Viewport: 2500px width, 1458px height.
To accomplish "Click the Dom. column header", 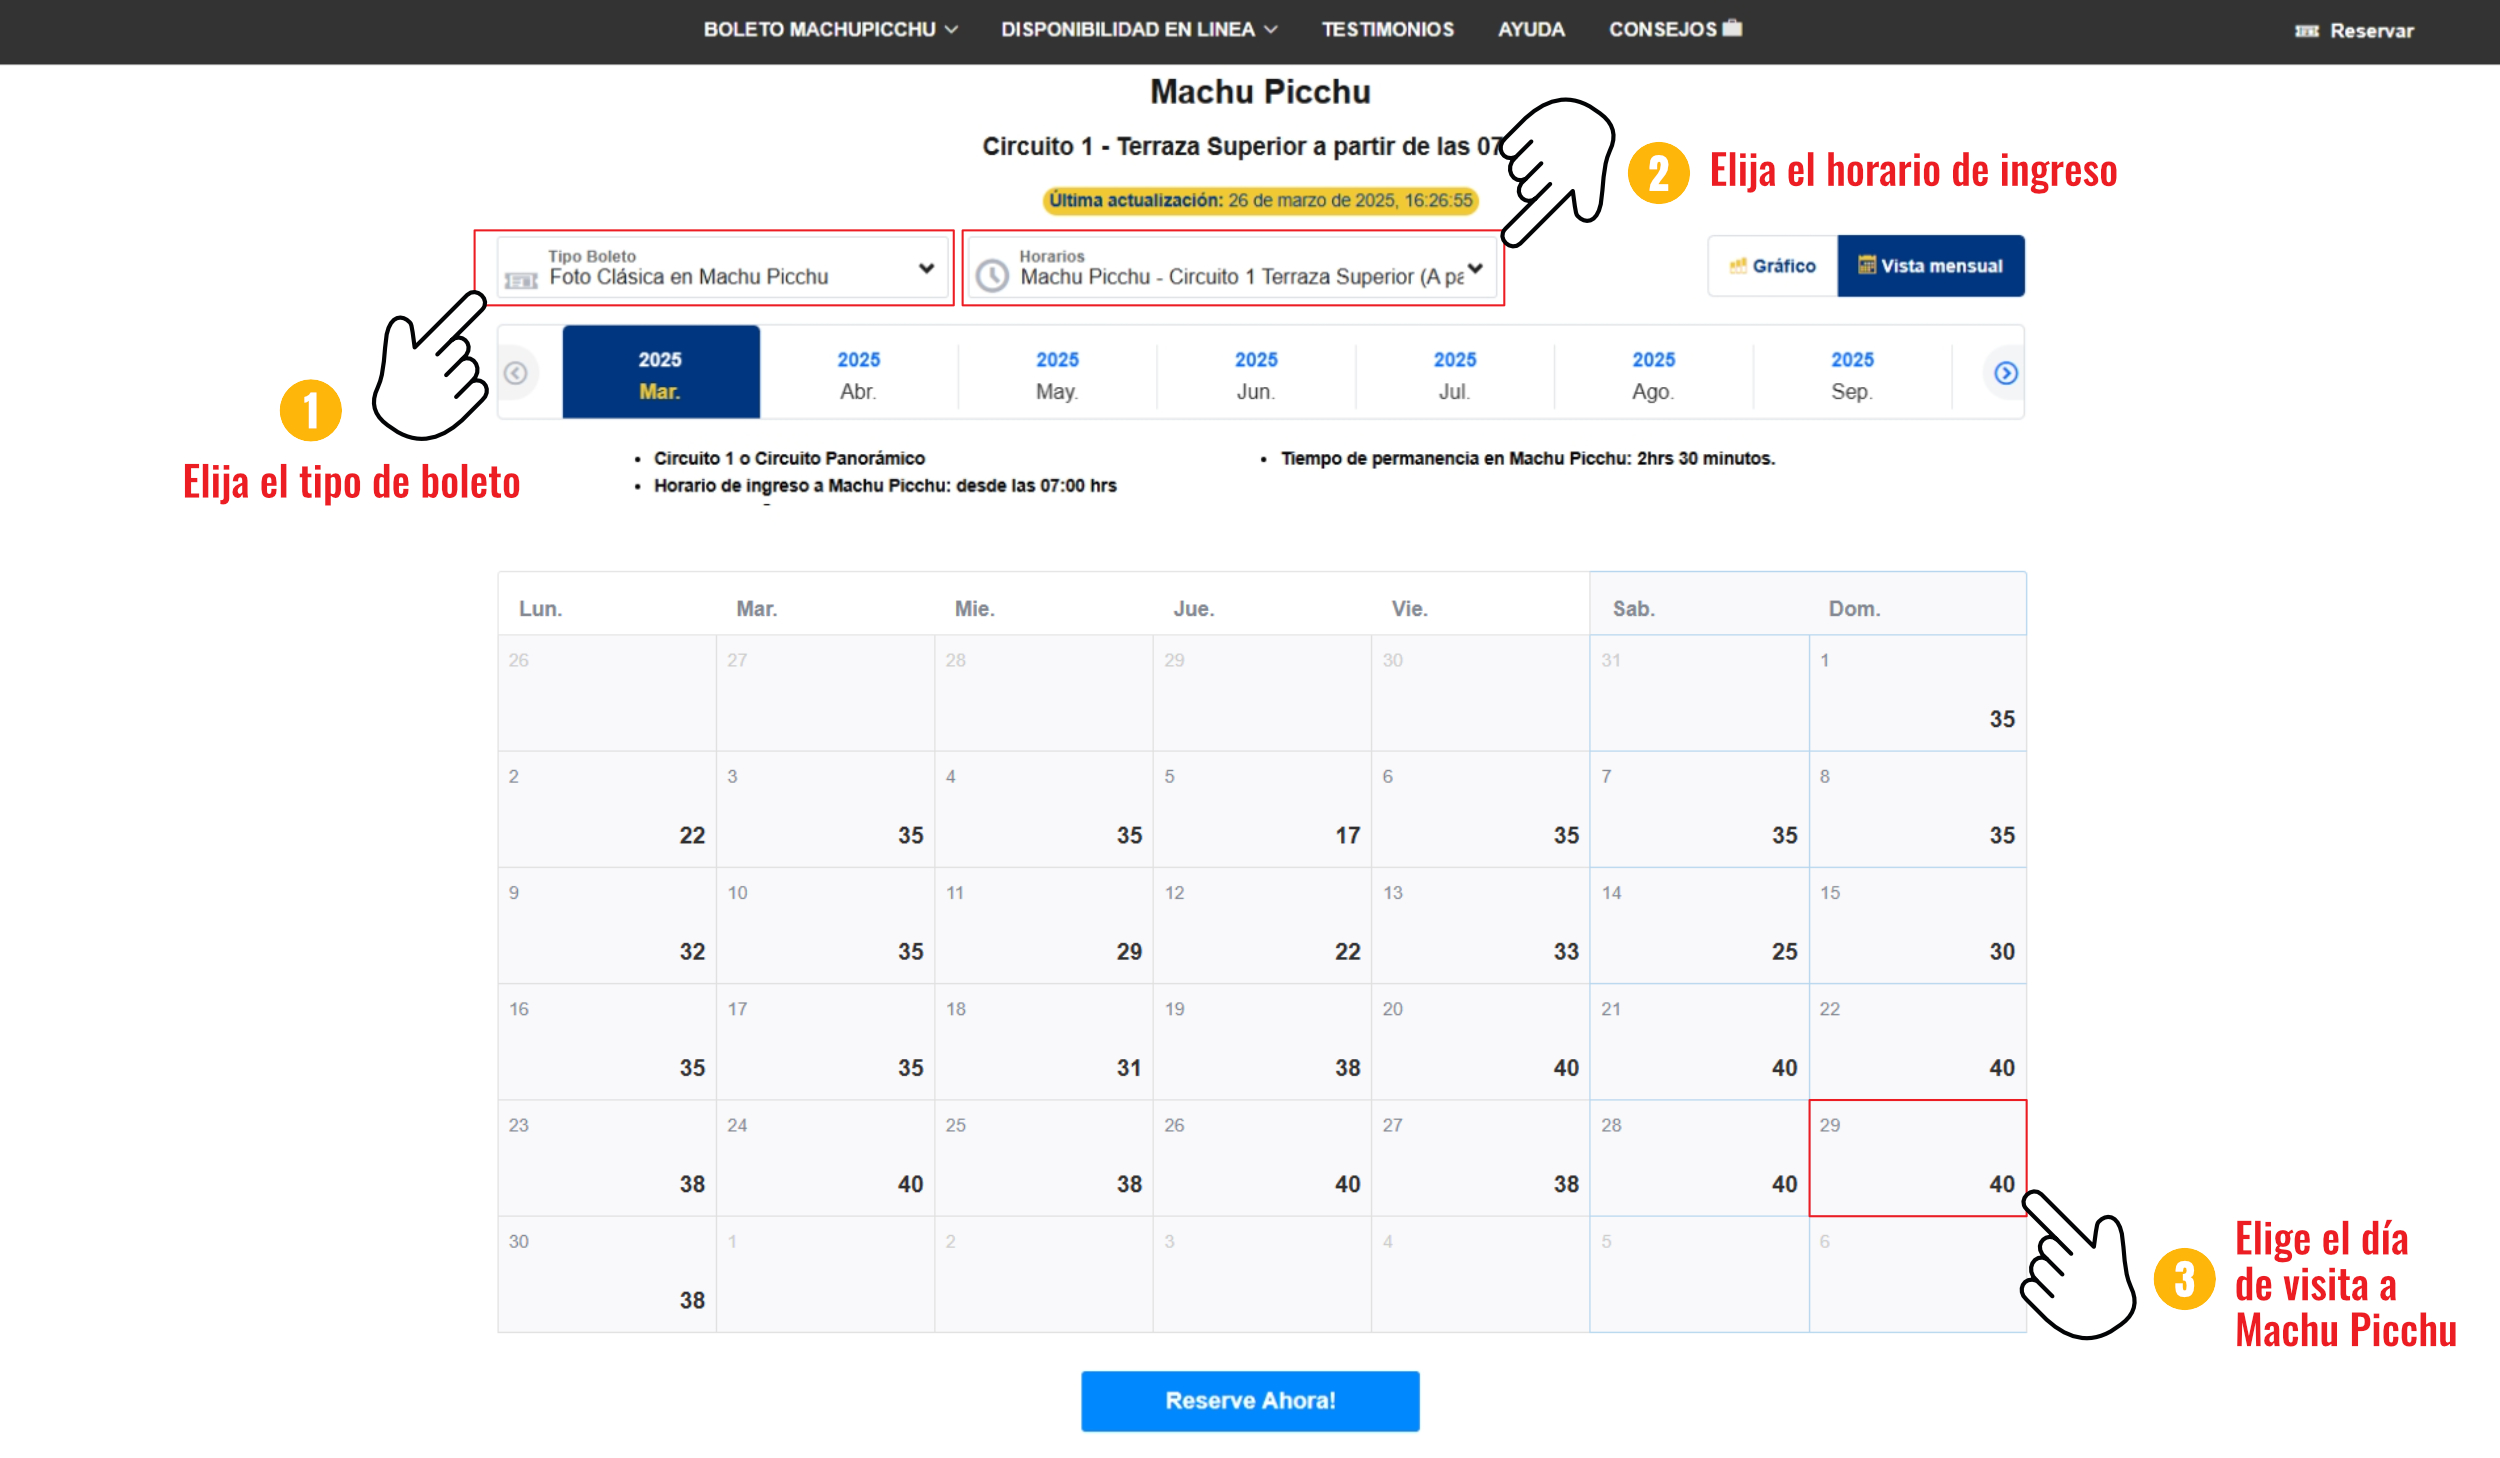I will pyautogui.click(x=1854, y=608).
